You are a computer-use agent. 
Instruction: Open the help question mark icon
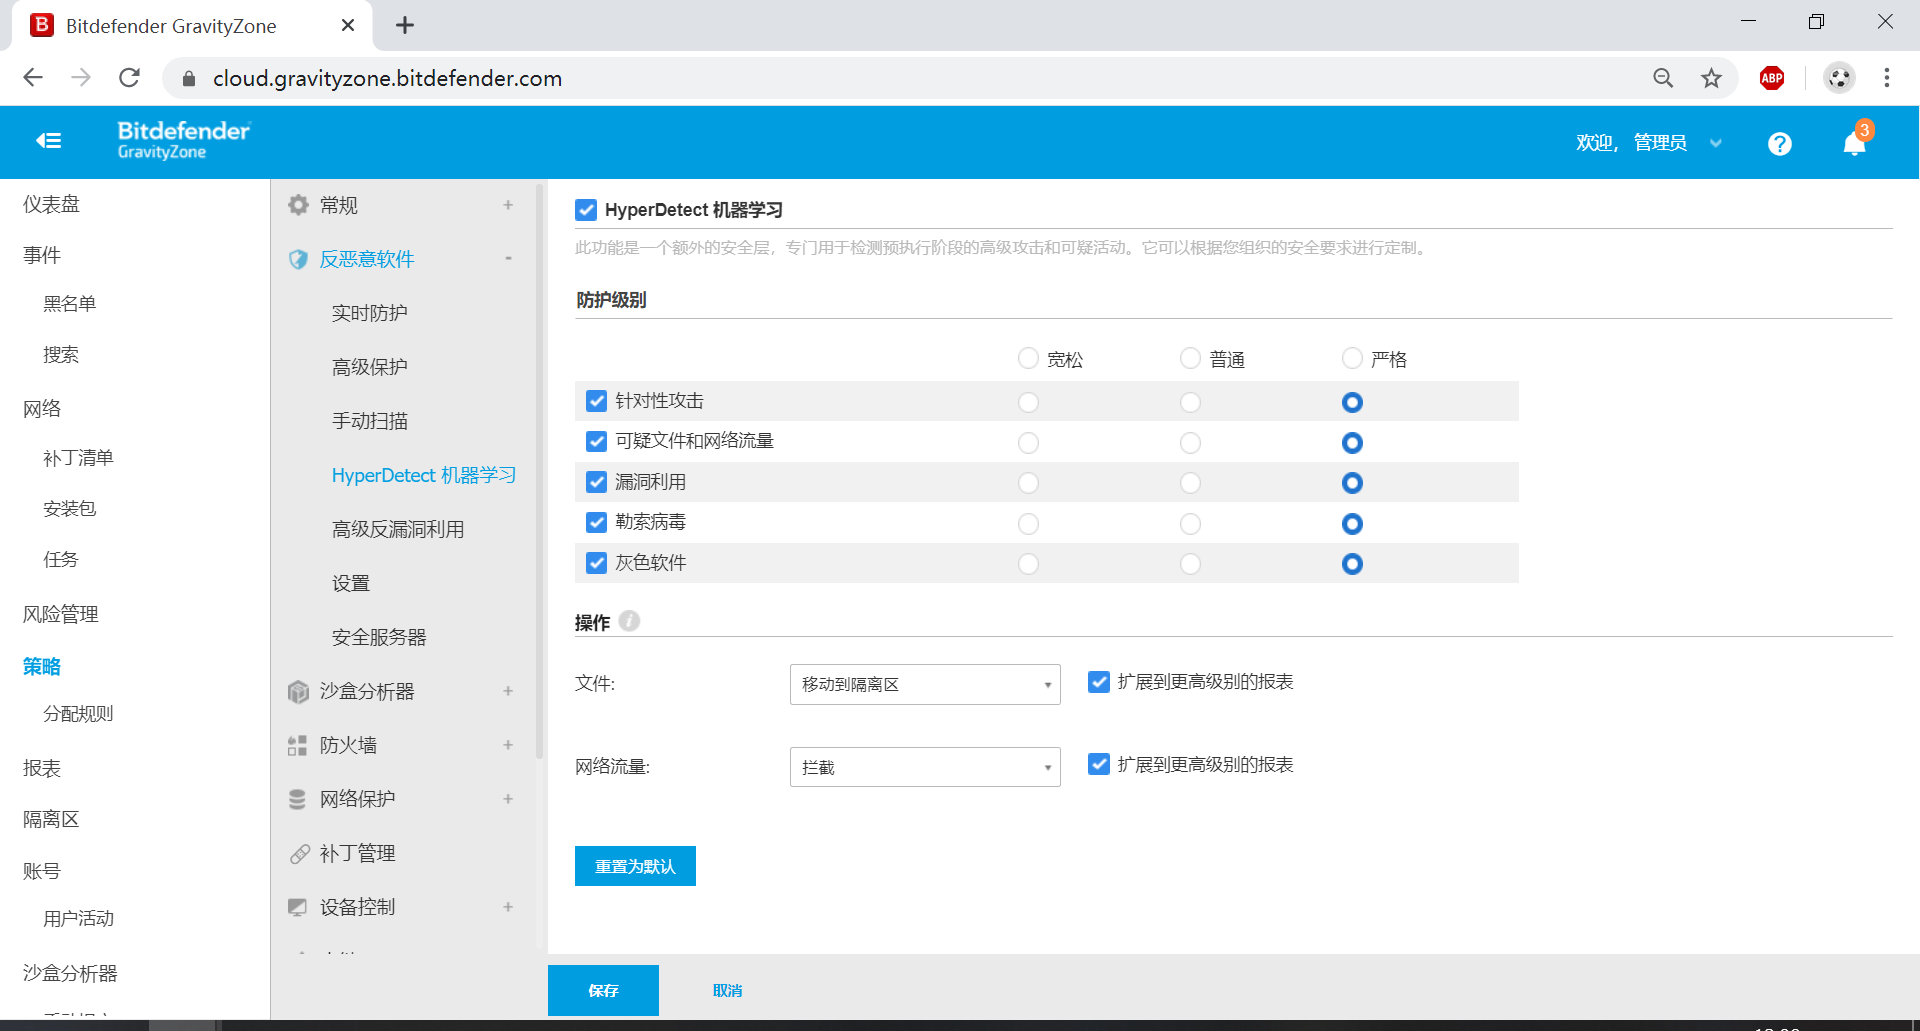(1779, 143)
